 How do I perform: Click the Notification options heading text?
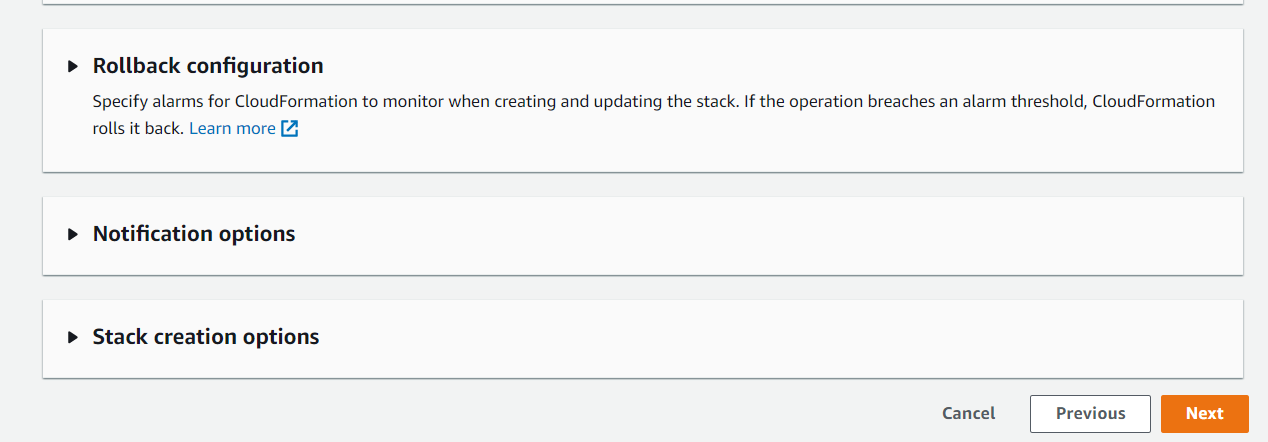tap(194, 234)
